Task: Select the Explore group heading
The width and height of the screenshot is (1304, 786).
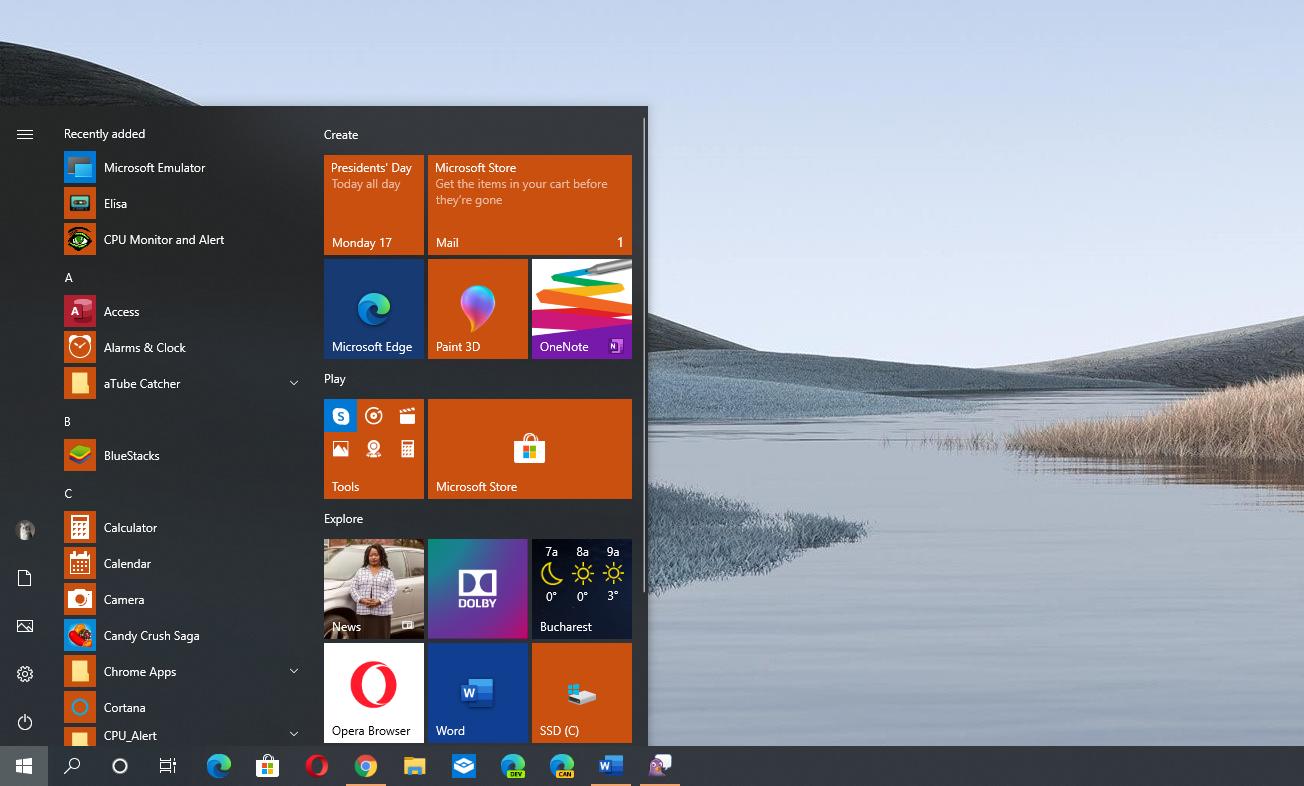Action: [343, 519]
